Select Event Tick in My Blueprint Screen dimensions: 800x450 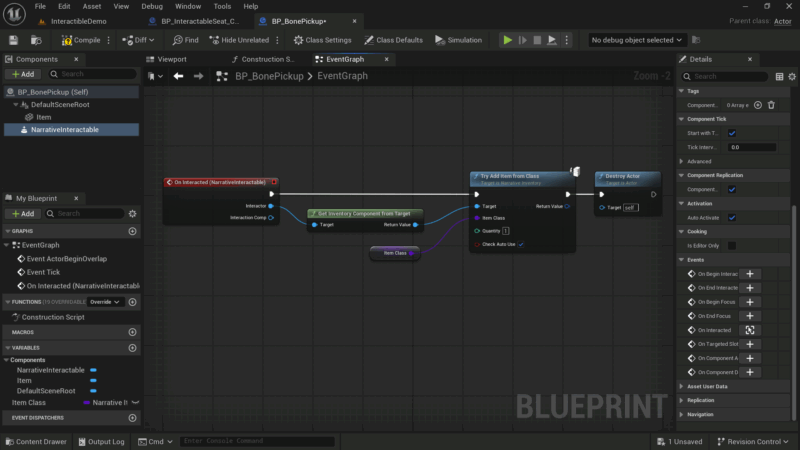[x=43, y=272]
